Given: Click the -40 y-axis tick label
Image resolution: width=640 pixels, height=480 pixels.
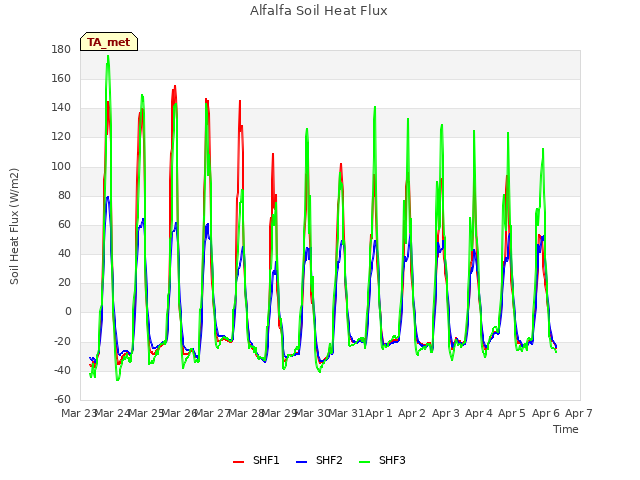Looking at the screenshot, I should coord(62,370).
